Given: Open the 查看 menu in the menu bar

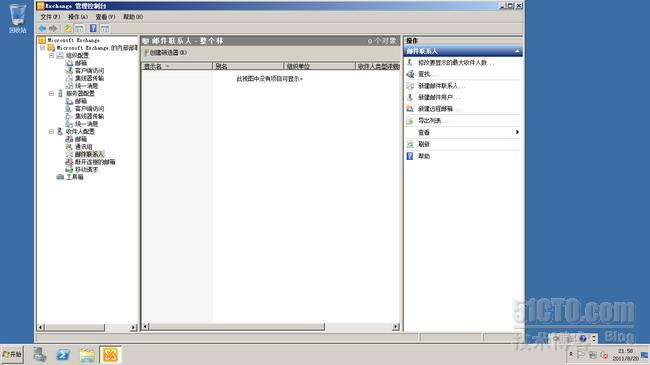Looking at the screenshot, I should point(105,17).
